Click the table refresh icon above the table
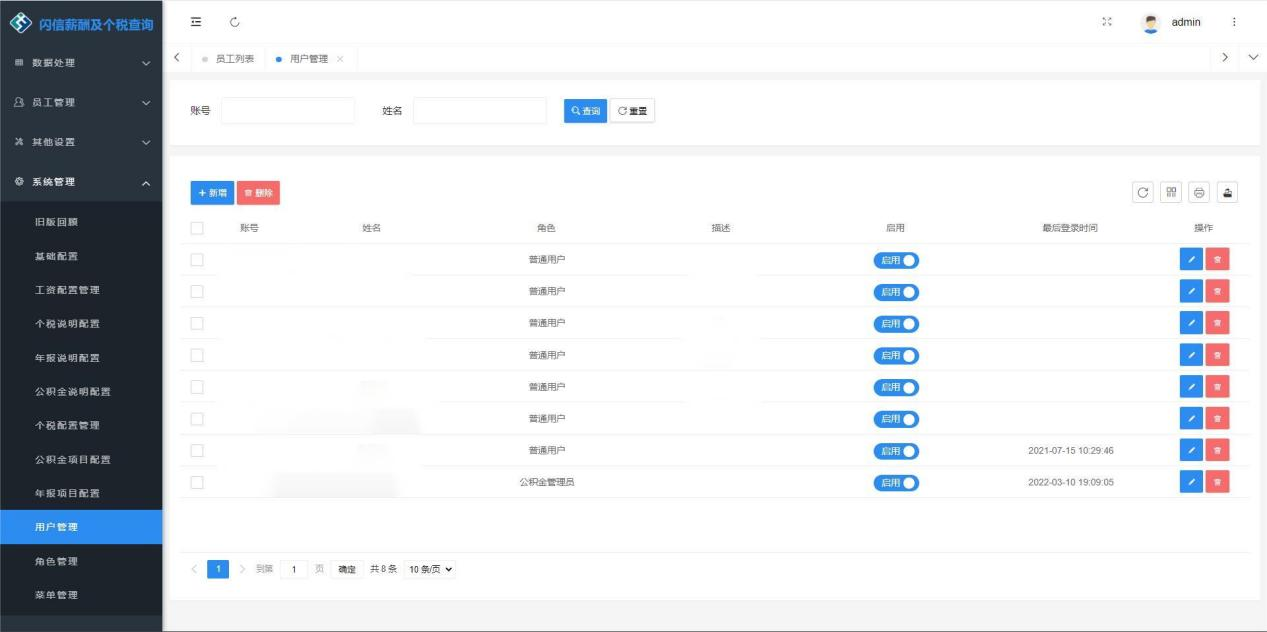This screenshot has width=1267, height=632. click(1143, 192)
